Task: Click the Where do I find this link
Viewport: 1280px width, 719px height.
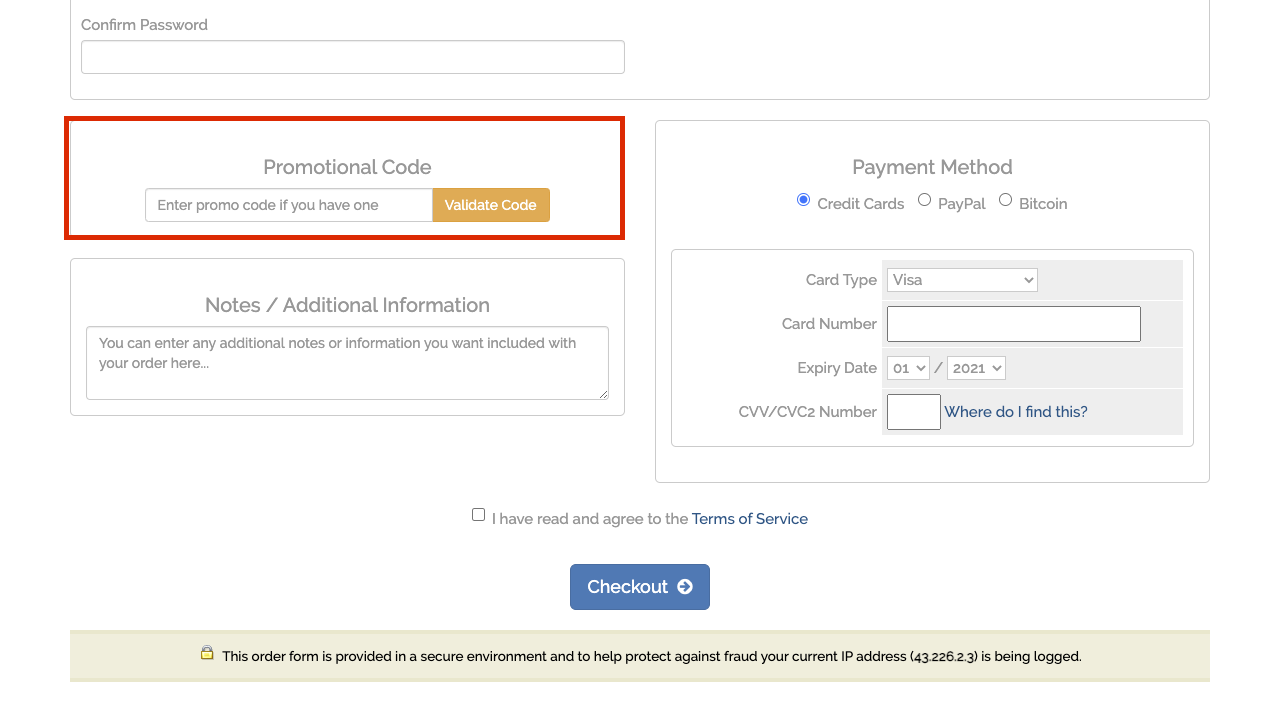Action: click(1016, 412)
